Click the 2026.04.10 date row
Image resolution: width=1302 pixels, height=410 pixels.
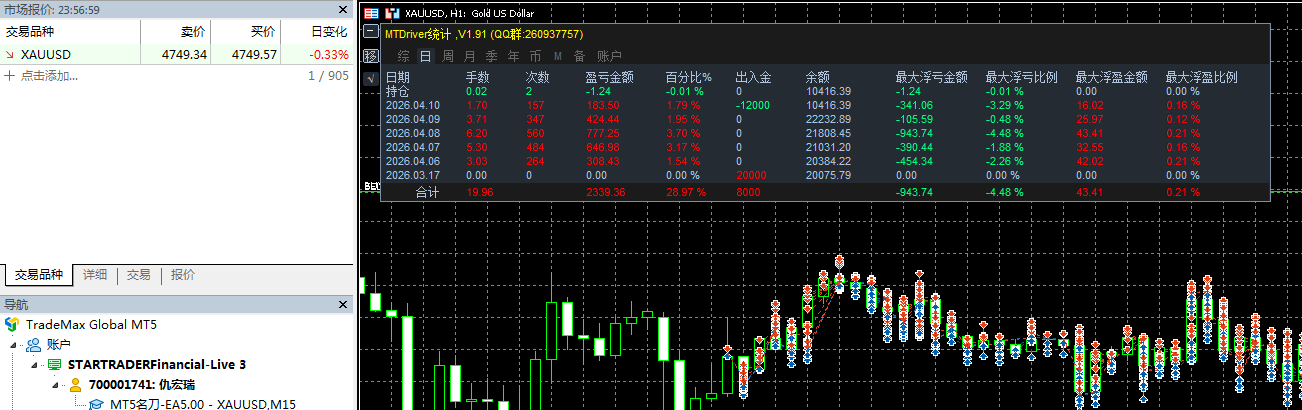pos(413,105)
